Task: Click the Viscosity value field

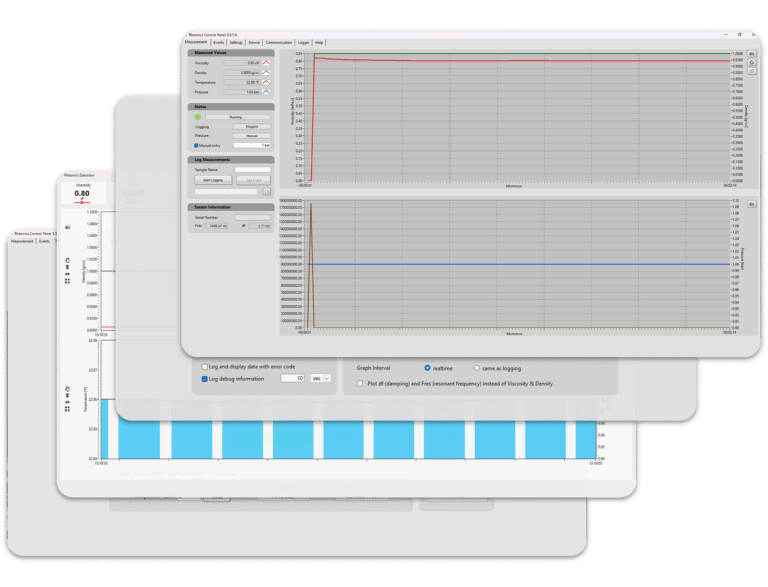Action: pyautogui.click(x=242, y=63)
